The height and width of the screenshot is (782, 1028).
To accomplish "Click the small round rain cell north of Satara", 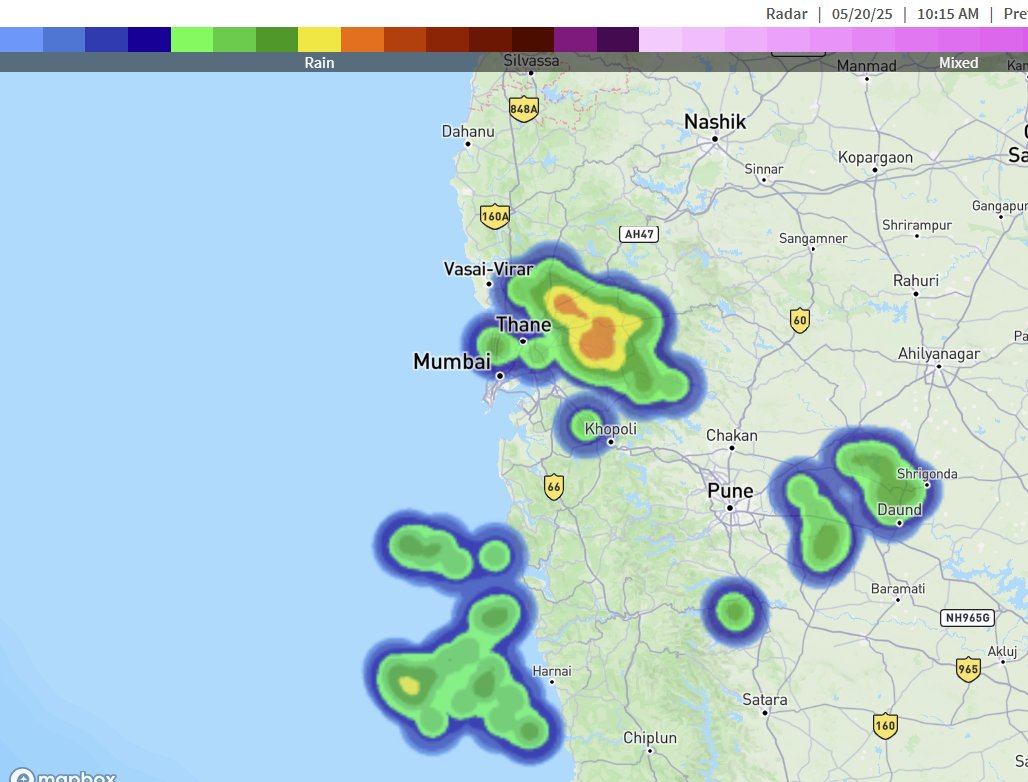I will [734, 612].
